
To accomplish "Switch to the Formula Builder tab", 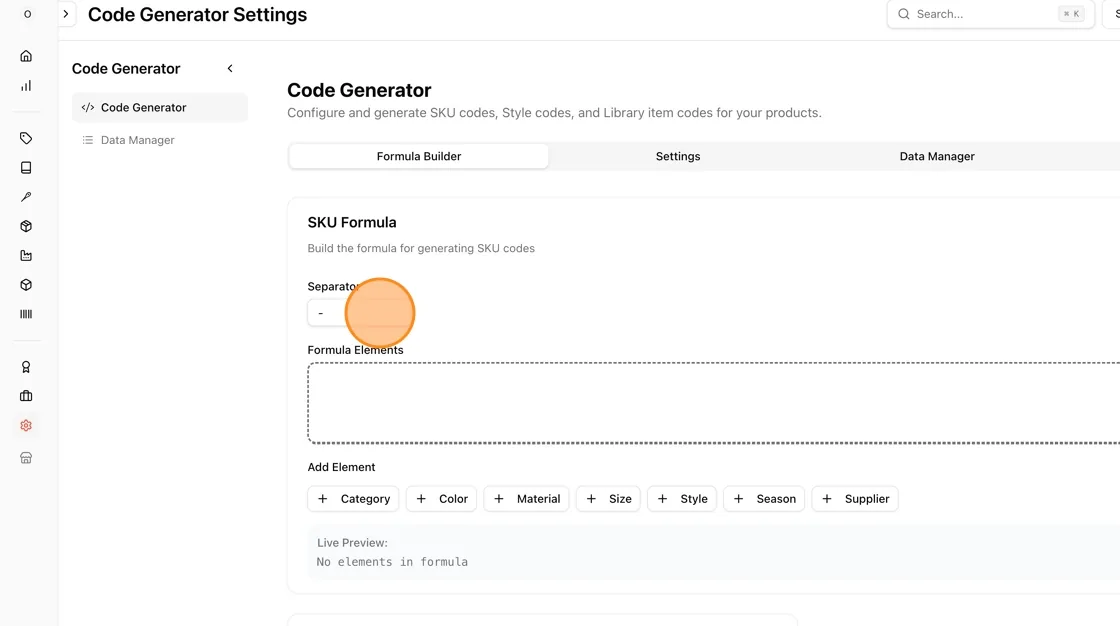I will coord(419,156).
